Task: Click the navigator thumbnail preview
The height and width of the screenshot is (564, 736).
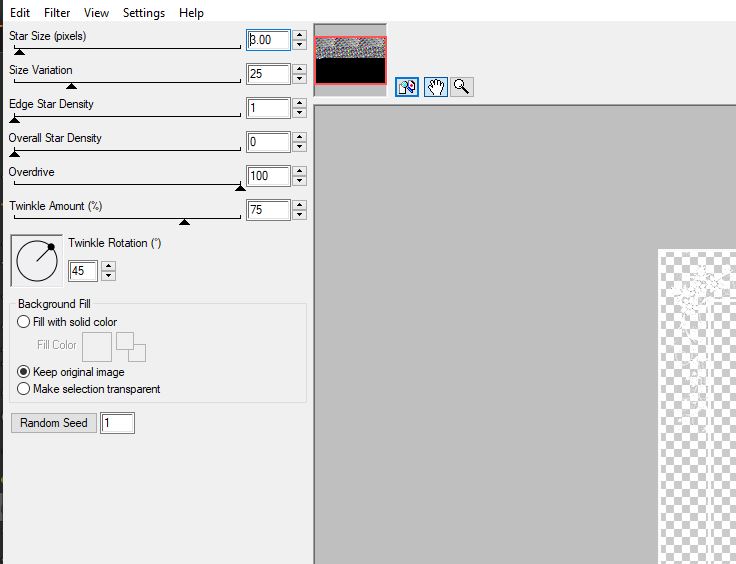Action: (x=350, y=60)
